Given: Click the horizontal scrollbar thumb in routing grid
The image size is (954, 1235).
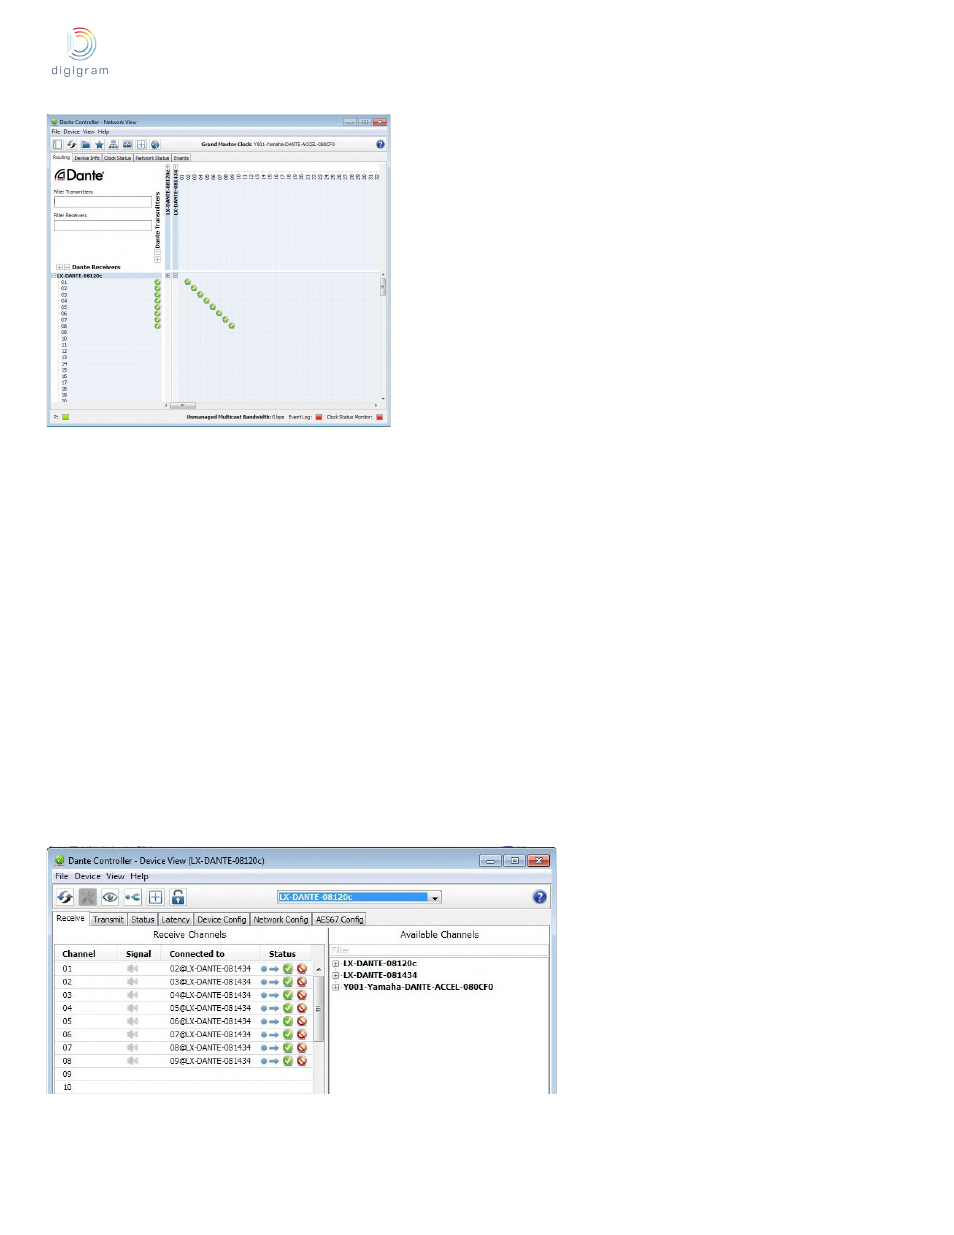Looking at the screenshot, I should pyautogui.click(x=183, y=406).
